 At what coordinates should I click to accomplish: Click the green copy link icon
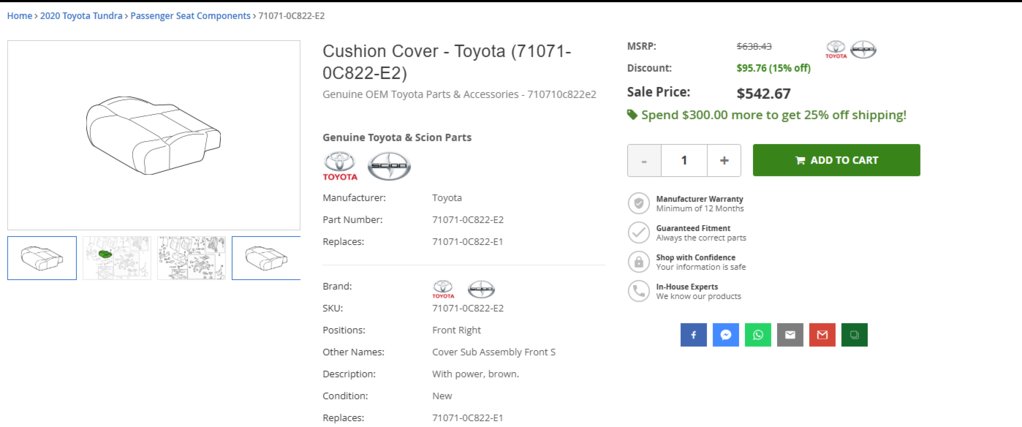pos(854,335)
